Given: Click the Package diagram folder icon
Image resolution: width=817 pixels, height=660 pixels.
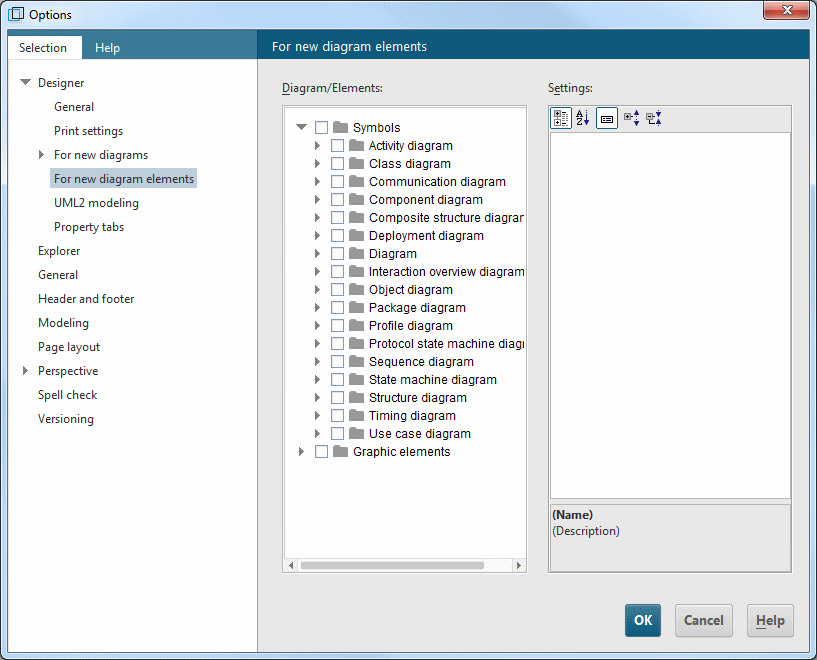Looking at the screenshot, I should point(356,307).
